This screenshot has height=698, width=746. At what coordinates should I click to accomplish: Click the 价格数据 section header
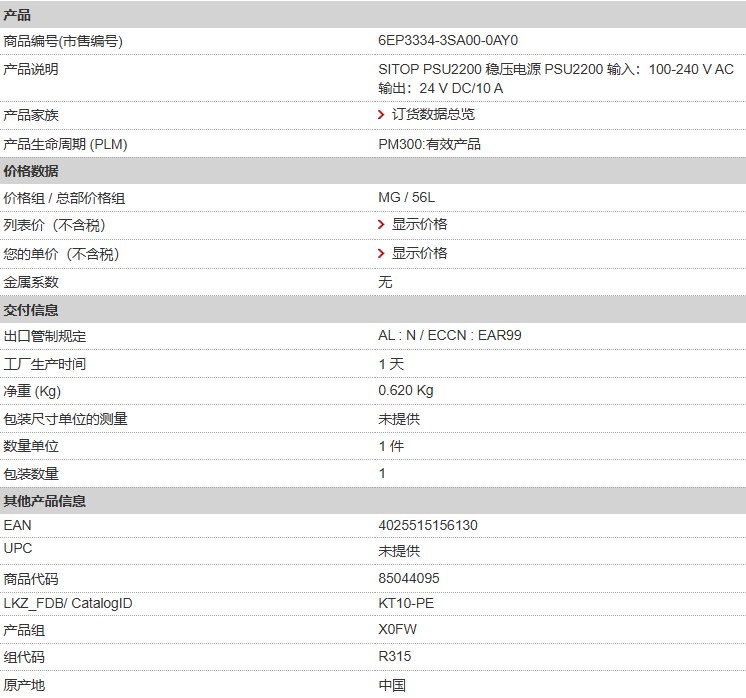pos(31,171)
